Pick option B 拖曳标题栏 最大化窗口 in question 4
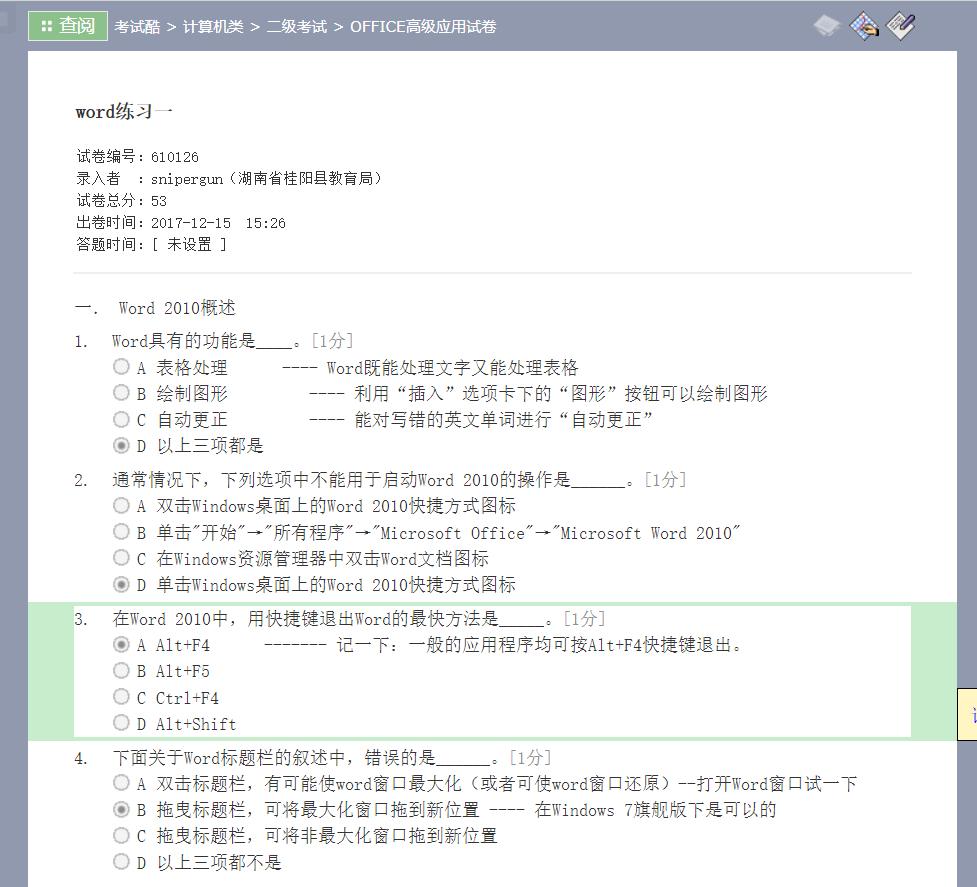The width and height of the screenshot is (977, 887). (x=121, y=809)
